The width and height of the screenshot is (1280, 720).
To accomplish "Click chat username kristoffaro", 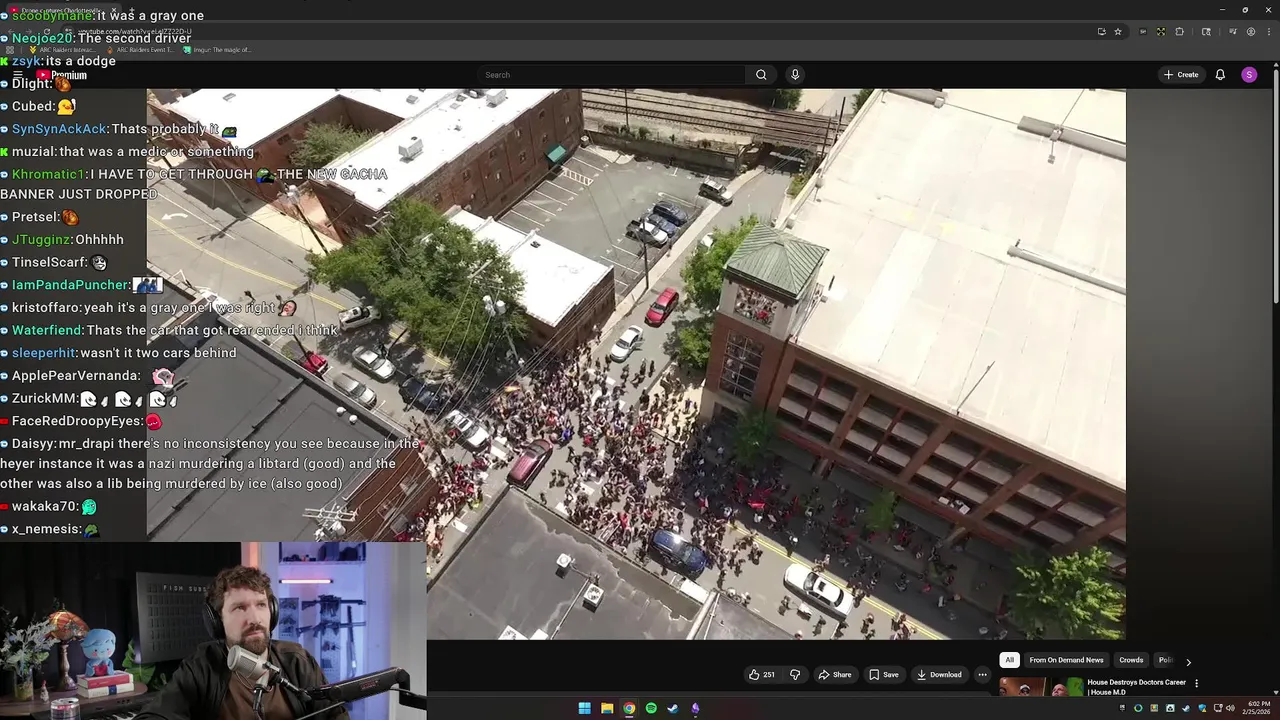I will tap(46, 308).
